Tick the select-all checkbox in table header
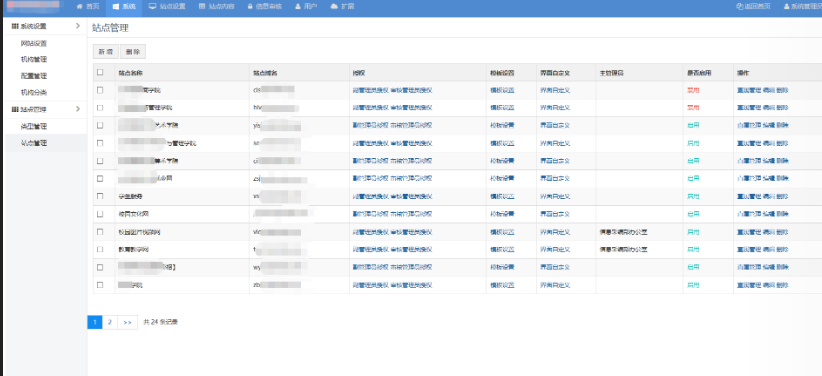This screenshot has width=822, height=376. 100,72
